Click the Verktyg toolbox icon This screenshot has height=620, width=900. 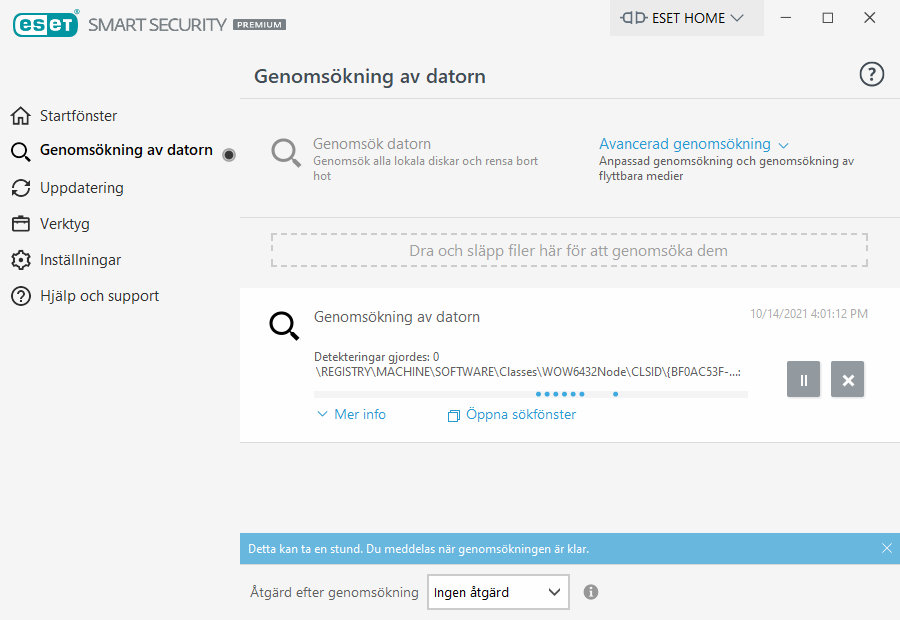[x=20, y=224]
